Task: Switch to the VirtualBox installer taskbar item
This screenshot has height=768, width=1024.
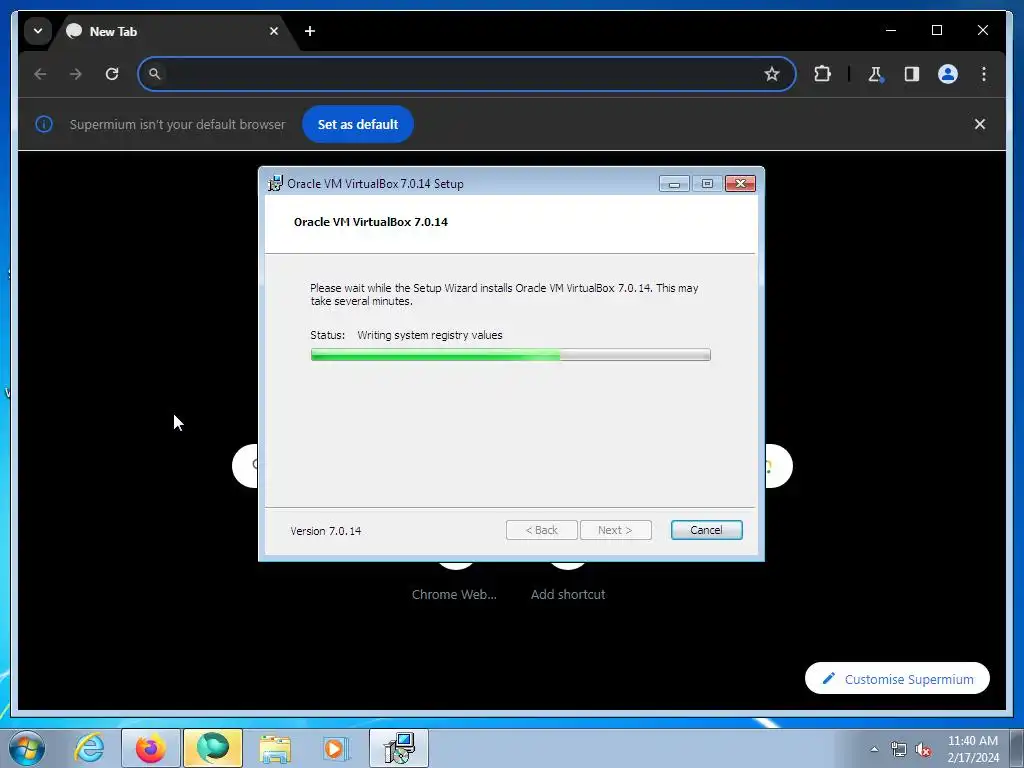Action: coord(399,748)
